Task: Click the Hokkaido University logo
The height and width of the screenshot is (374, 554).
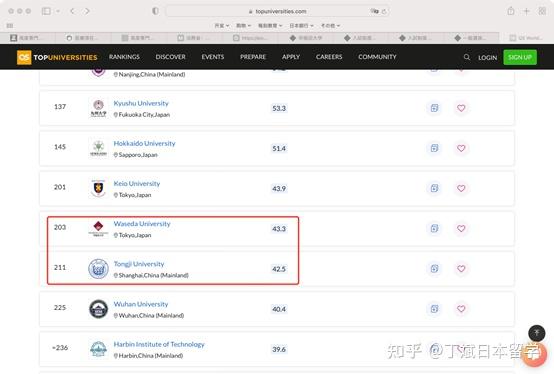Action: [x=98, y=148]
